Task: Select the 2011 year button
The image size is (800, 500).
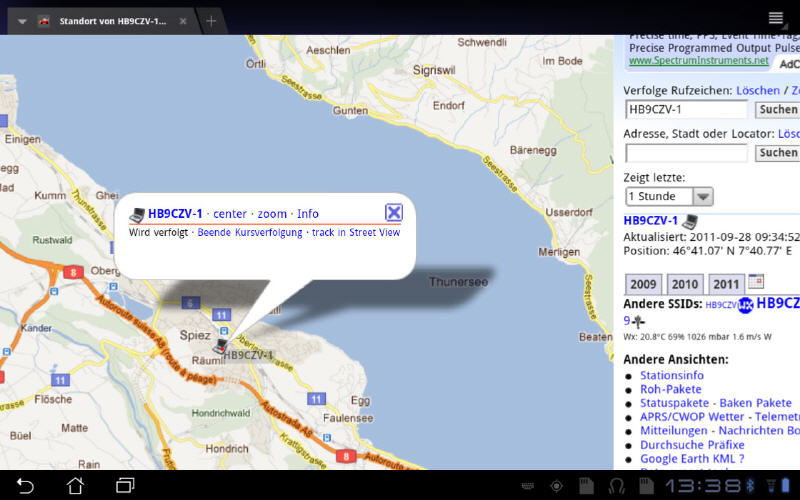Action: (726, 284)
